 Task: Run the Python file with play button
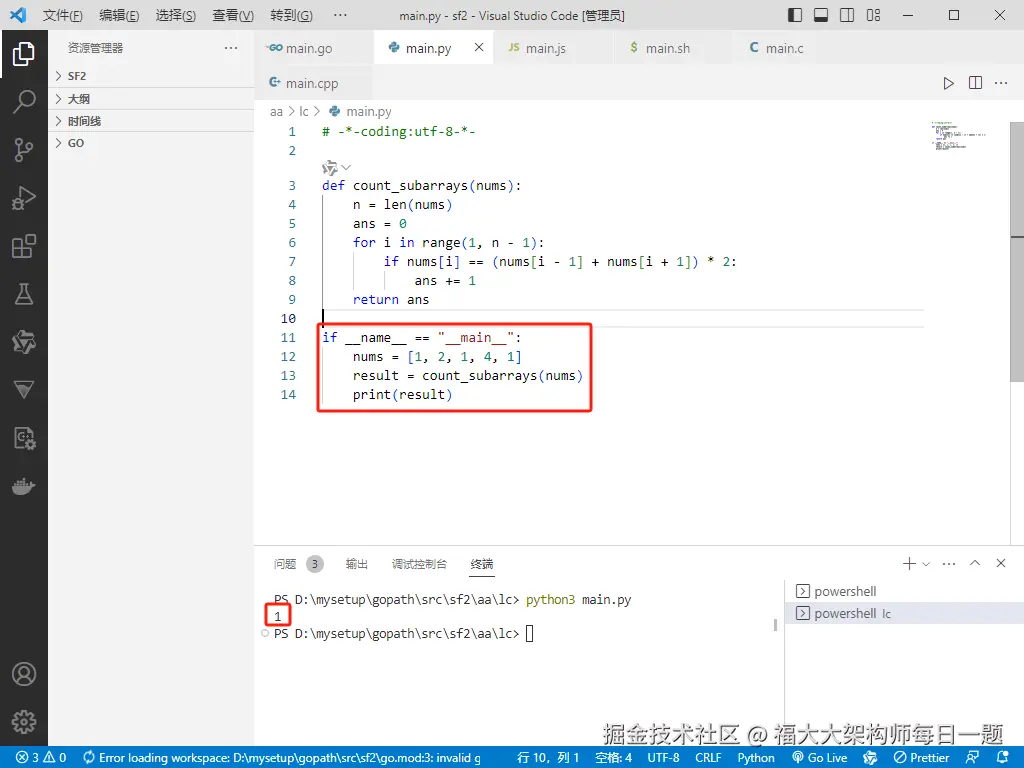[948, 83]
